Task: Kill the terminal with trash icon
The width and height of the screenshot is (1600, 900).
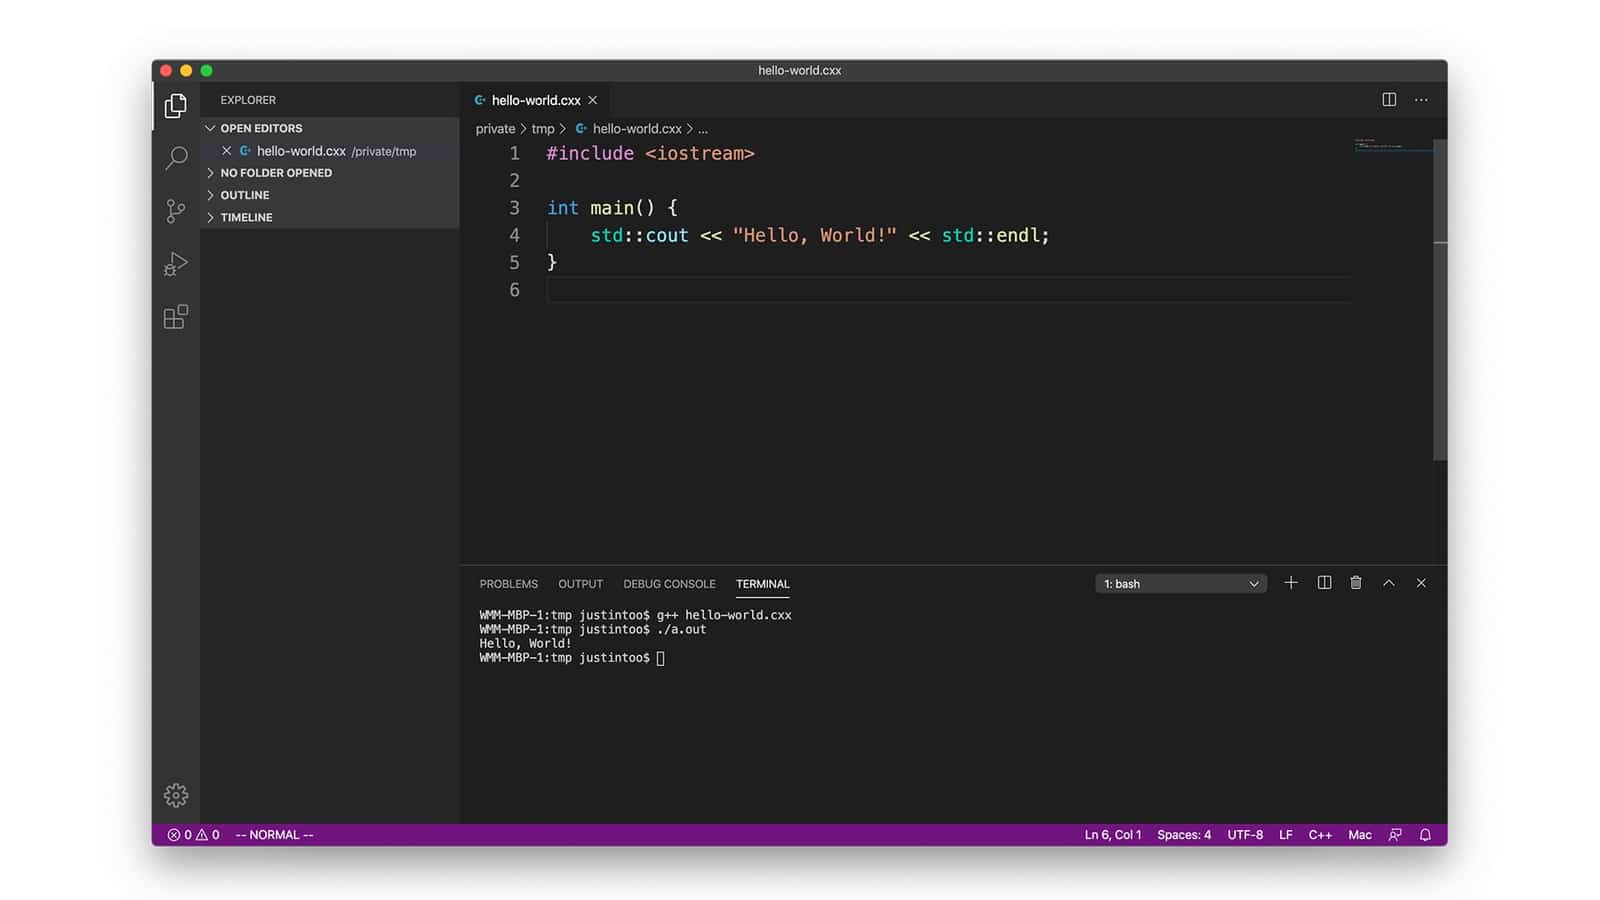Action: tap(1356, 583)
